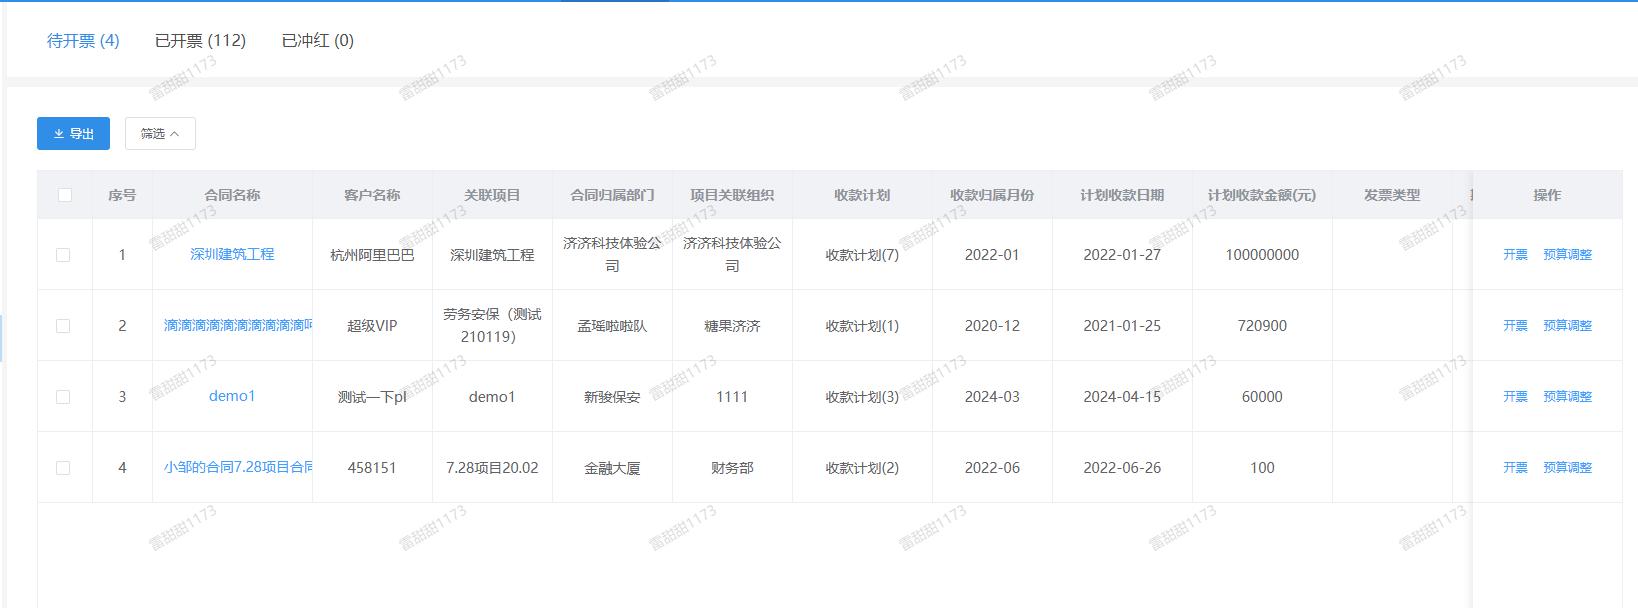The image size is (1638, 608).
Task: Click the 100000000 amount cell
Action: pyautogui.click(x=1262, y=255)
